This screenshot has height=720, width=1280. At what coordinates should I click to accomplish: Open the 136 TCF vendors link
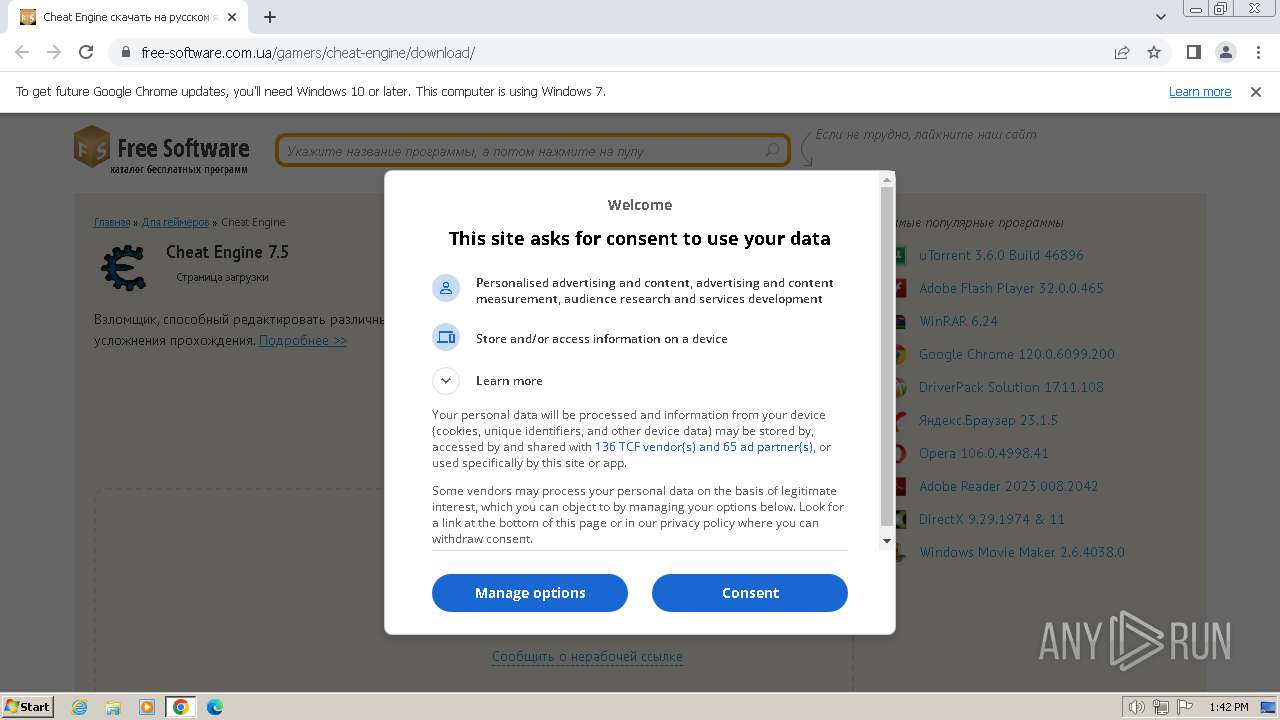point(704,447)
